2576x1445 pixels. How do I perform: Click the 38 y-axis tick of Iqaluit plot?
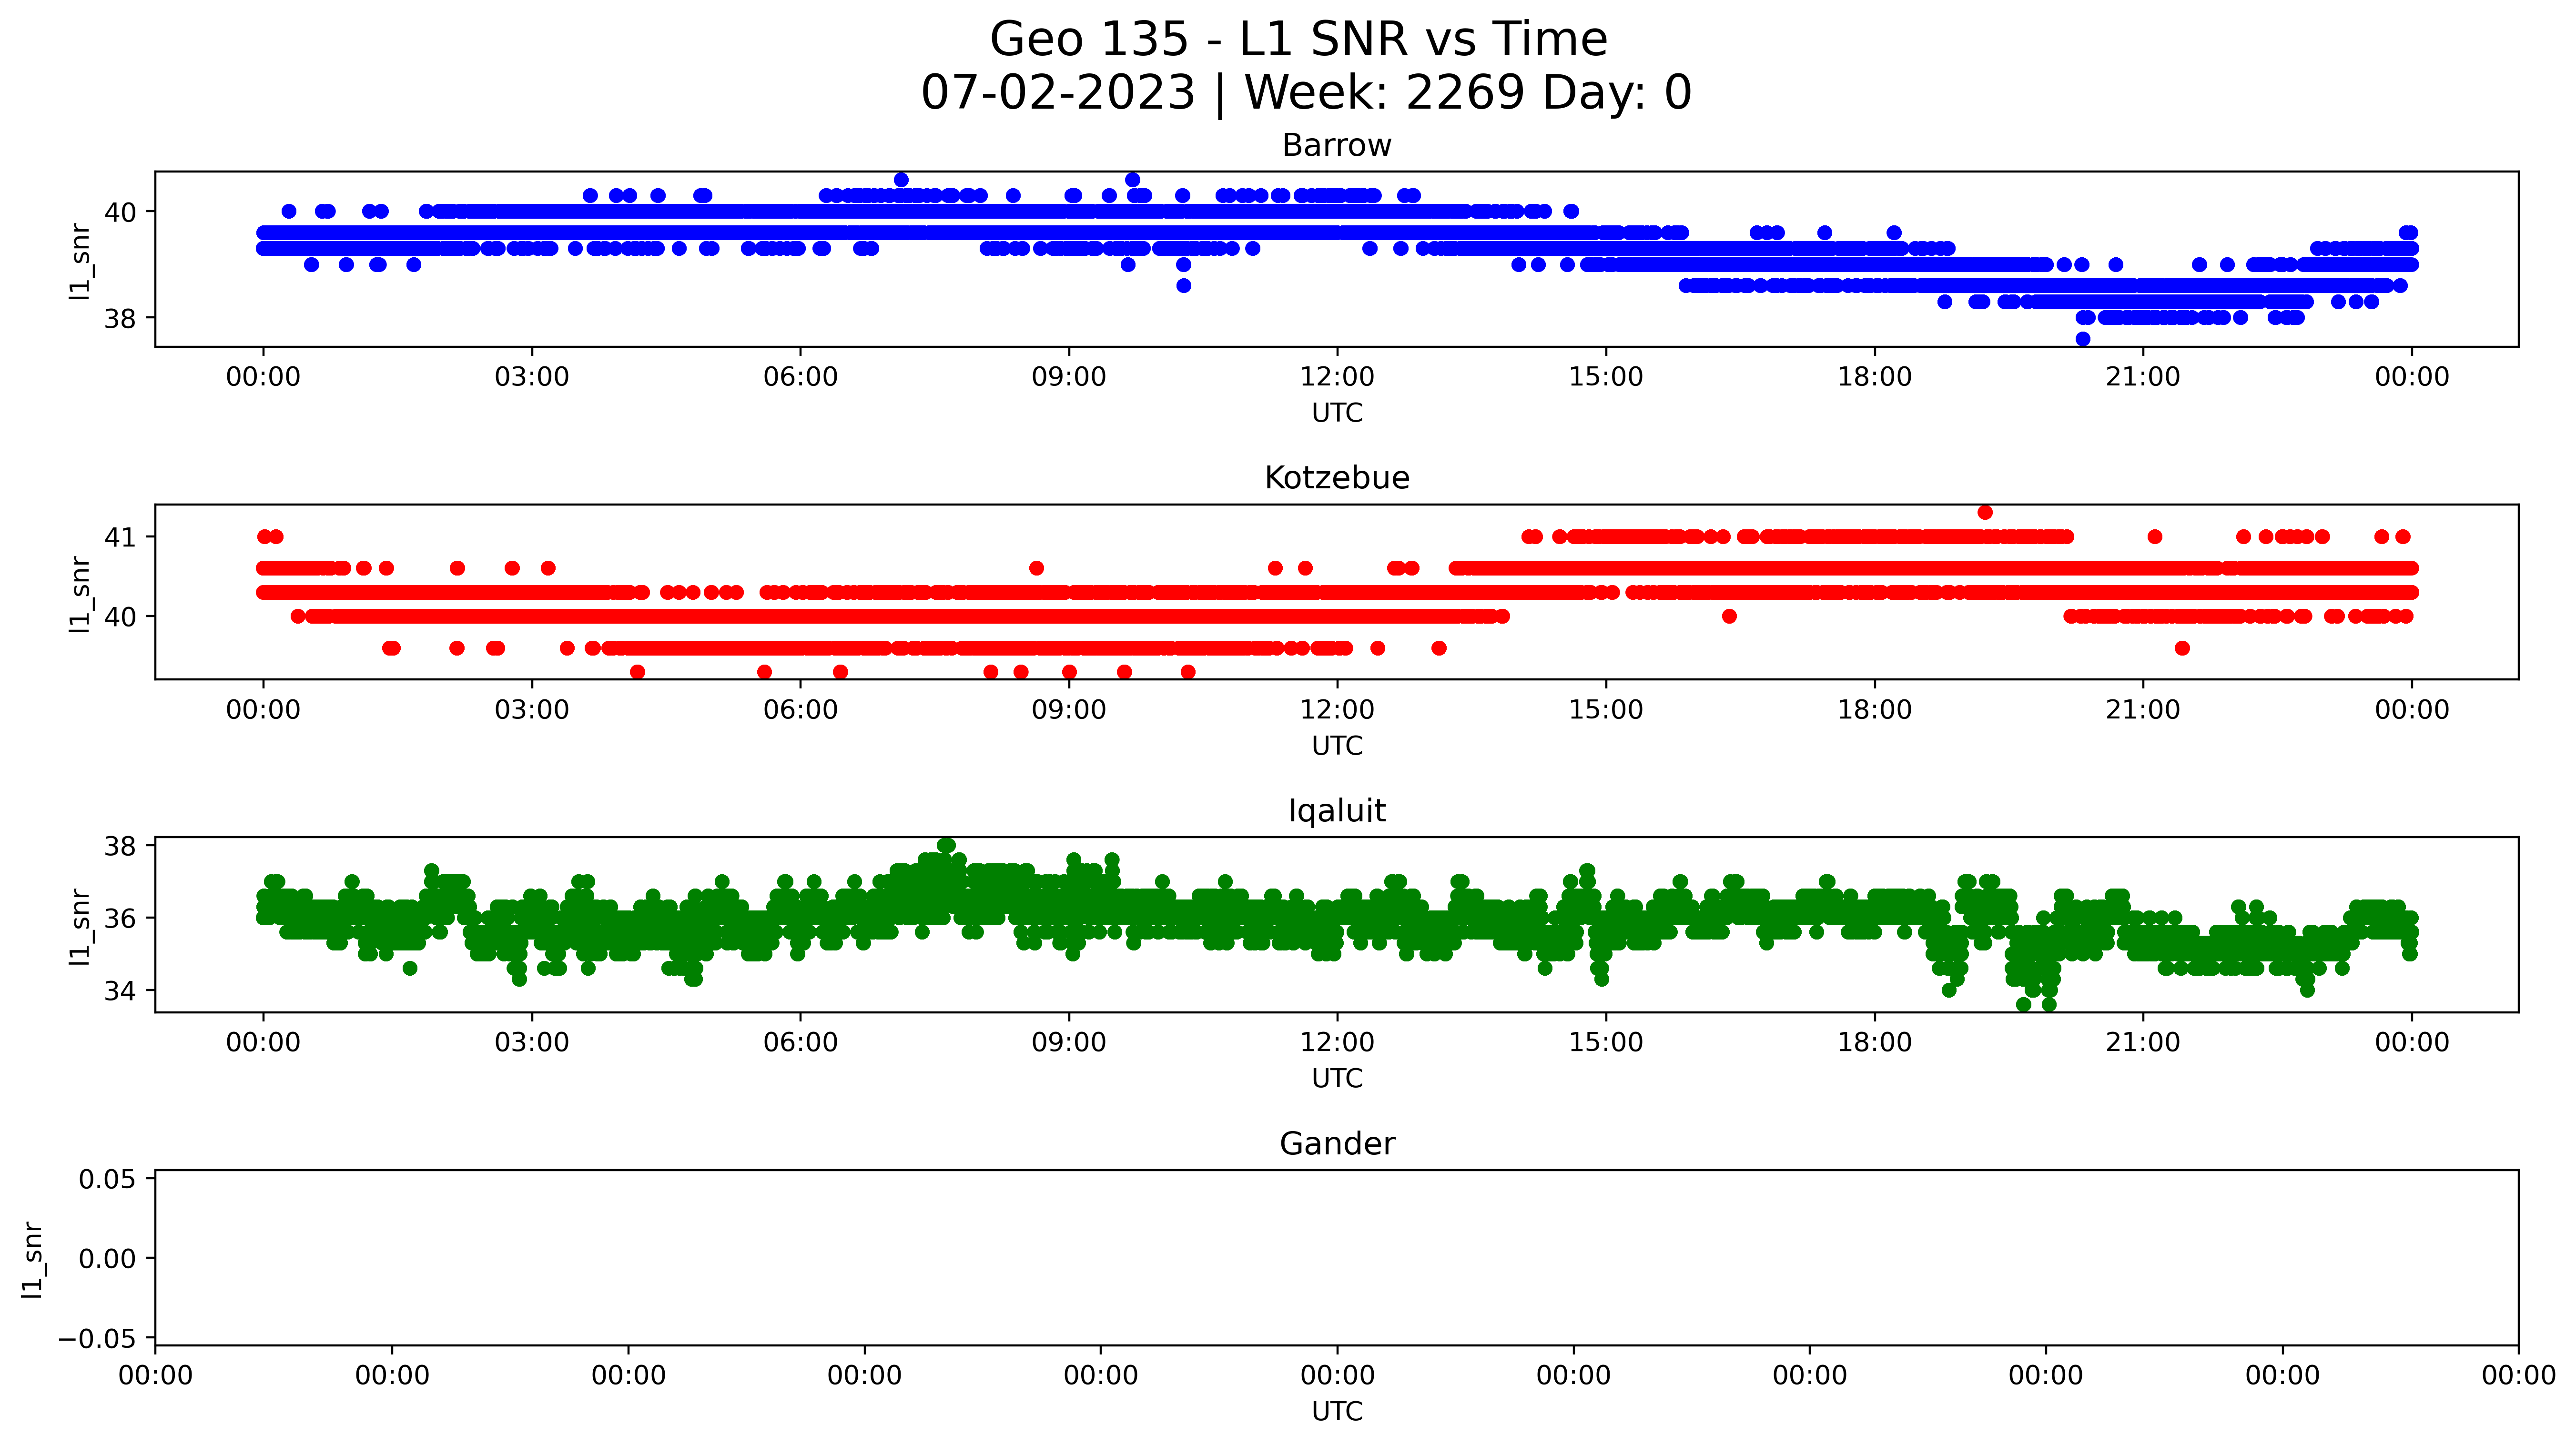pos(120,846)
